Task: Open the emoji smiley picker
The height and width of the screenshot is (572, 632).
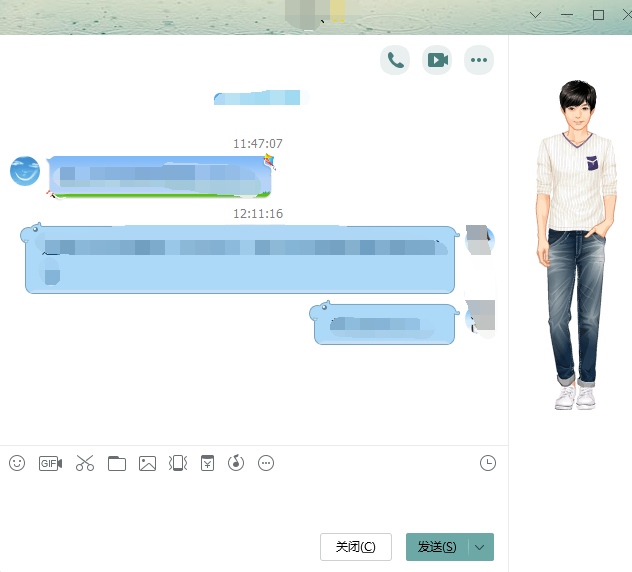Action: [x=17, y=463]
